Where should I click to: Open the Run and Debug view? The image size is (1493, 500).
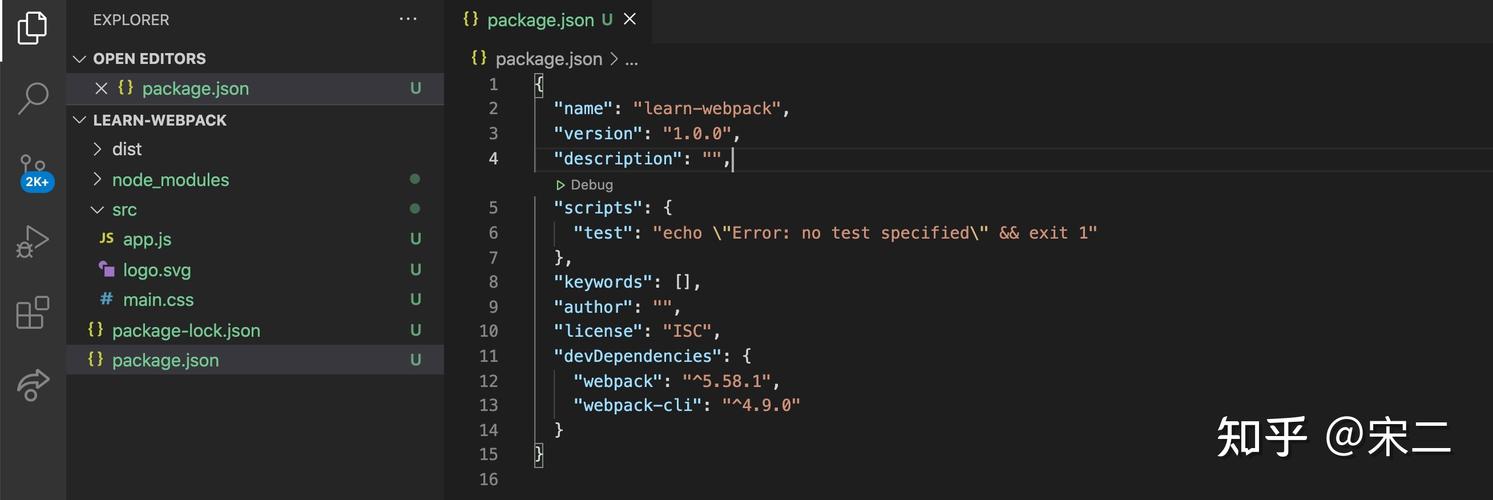coord(33,242)
